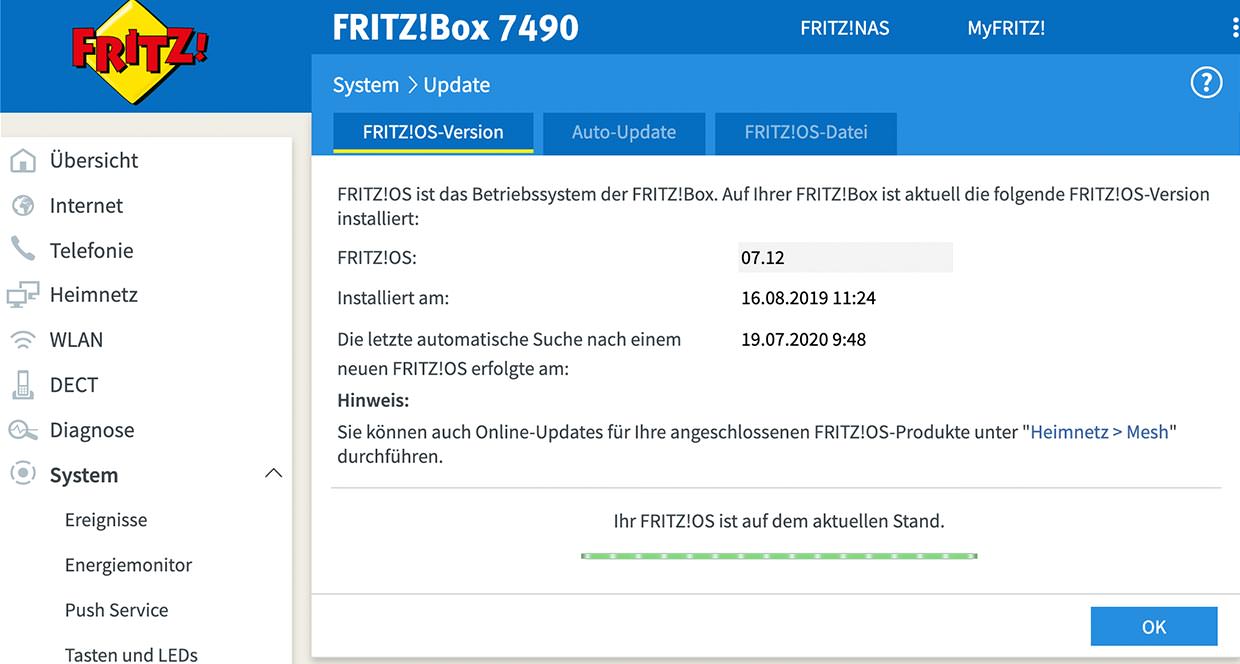Image resolution: width=1240 pixels, height=664 pixels.
Task: Click the DECT handset icon
Action: (23, 384)
